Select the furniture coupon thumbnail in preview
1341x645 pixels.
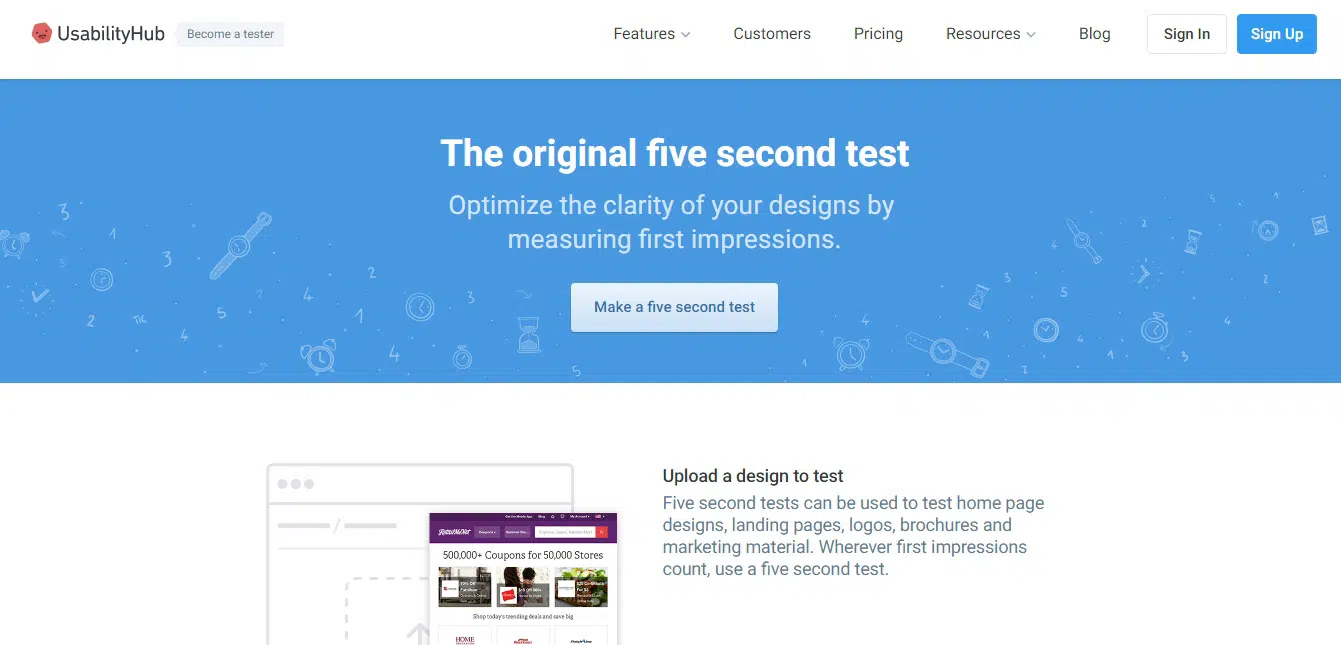(x=465, y=588)
